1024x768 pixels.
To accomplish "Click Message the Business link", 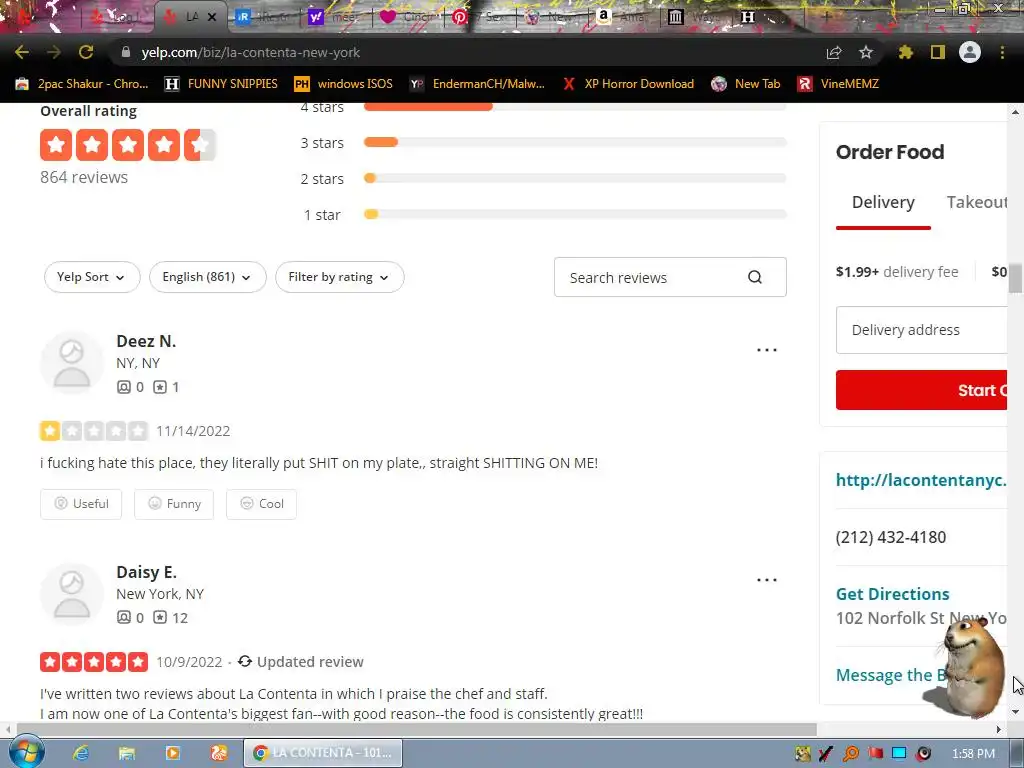I will (x=891, y=675).
